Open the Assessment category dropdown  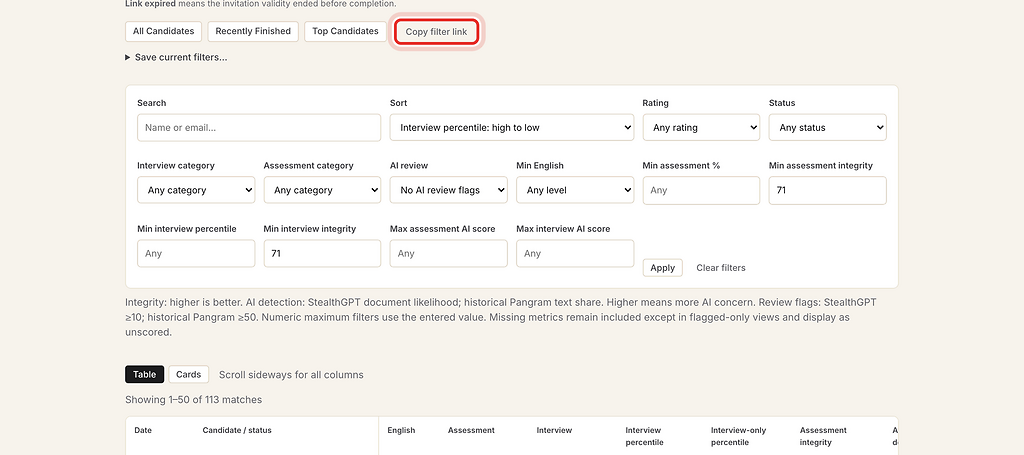322,191
